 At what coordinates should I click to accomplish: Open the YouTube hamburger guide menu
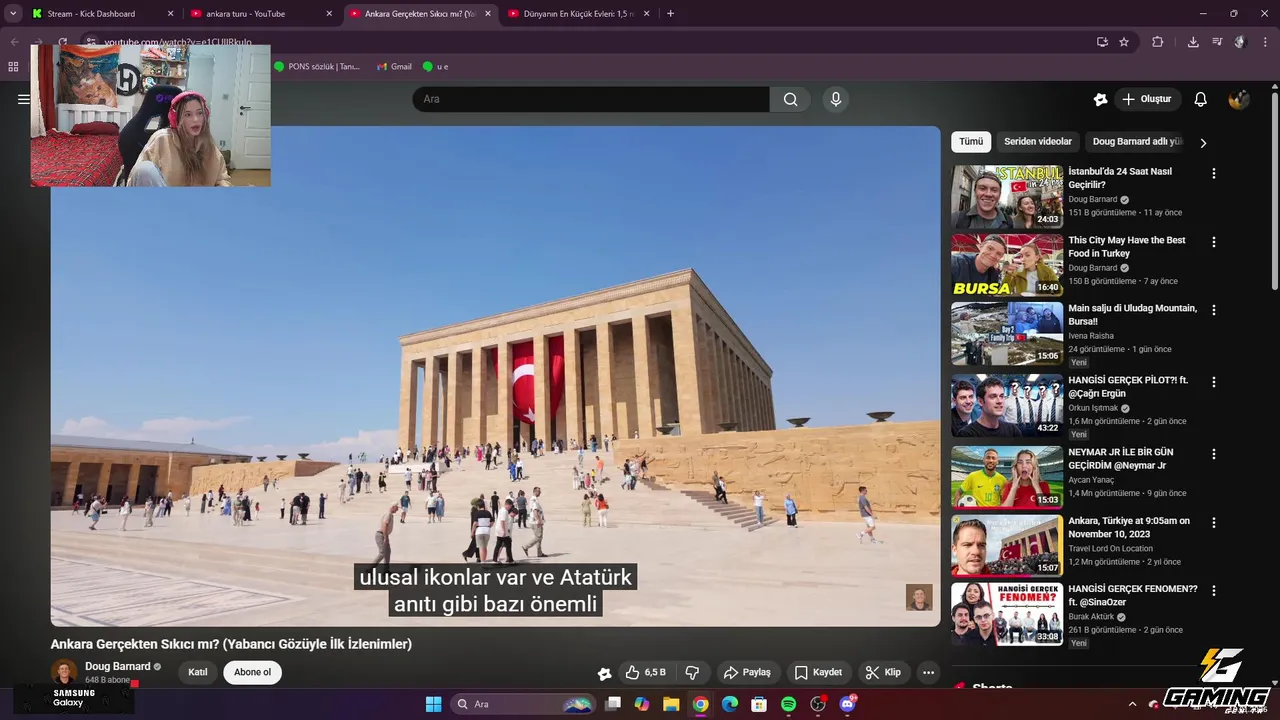click(x=23, y=99)
